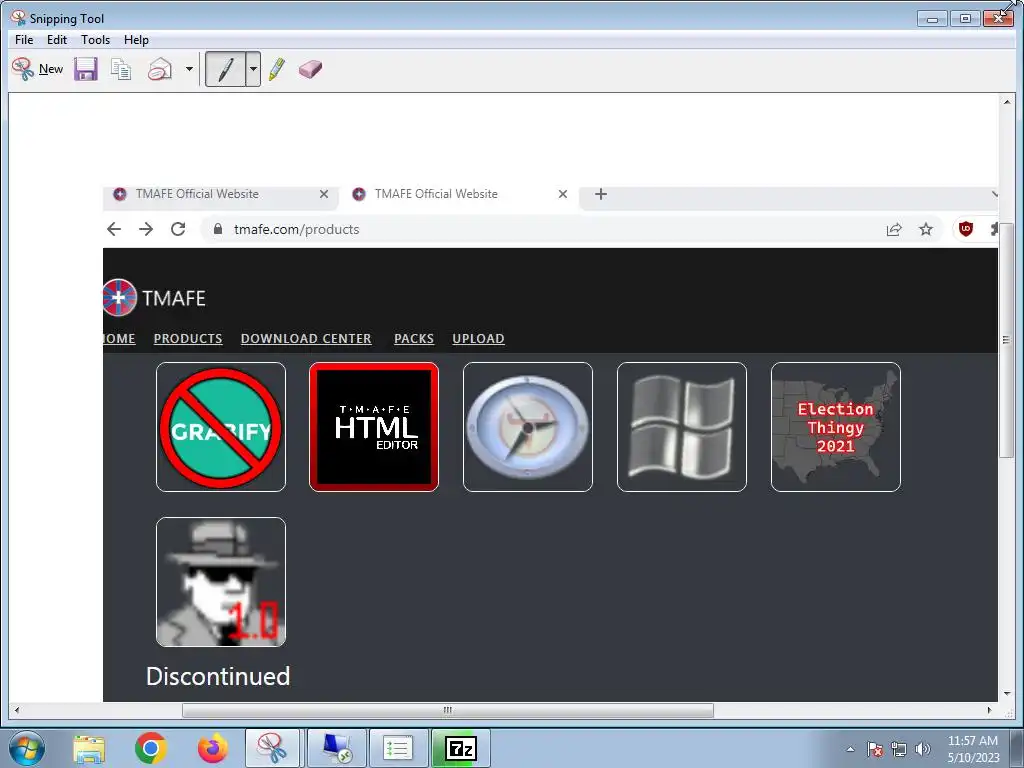Image resolution: width=1024 pixels, height=768 pixels.
Task: Show hidden system tray icons
Action: click(x=850, y=749)
